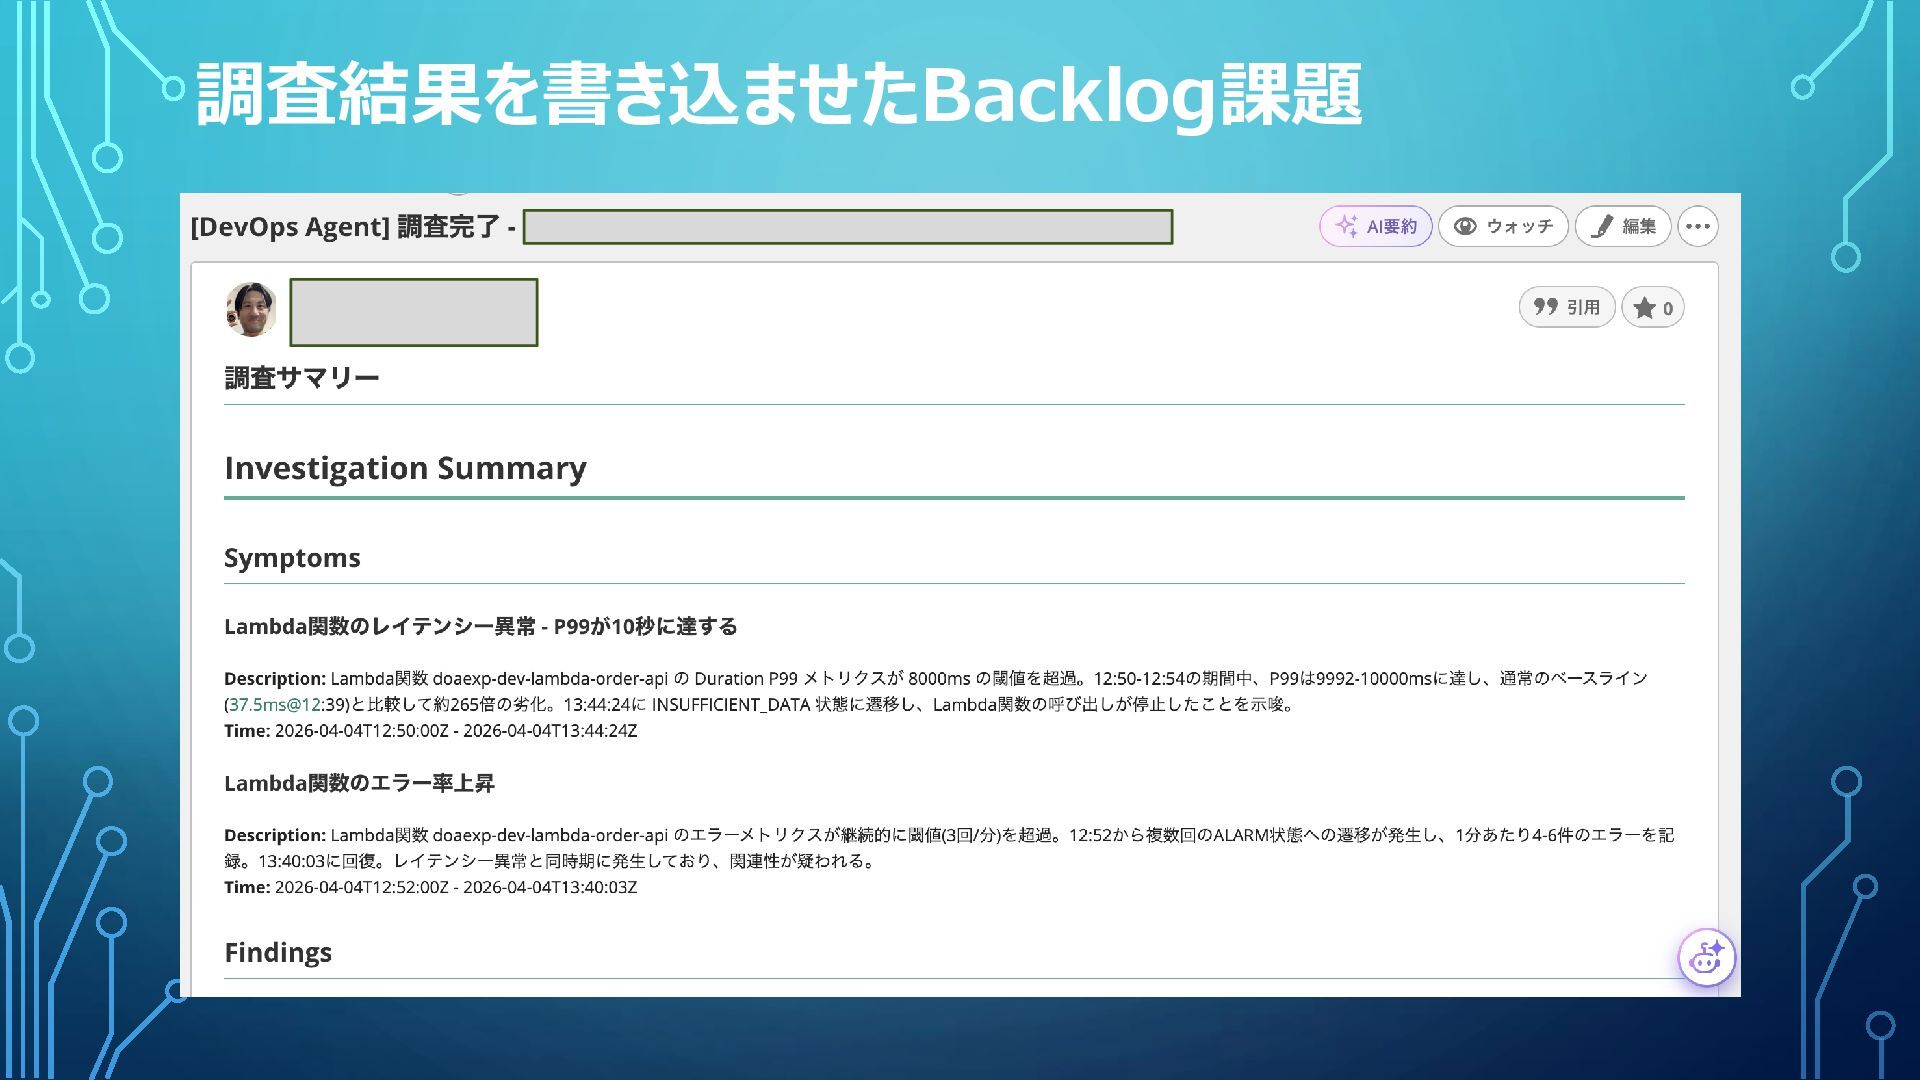This screenshot has width=1920, height=1080.
Task: Open the three-dots more options menu
Action: coord(1698,226)
